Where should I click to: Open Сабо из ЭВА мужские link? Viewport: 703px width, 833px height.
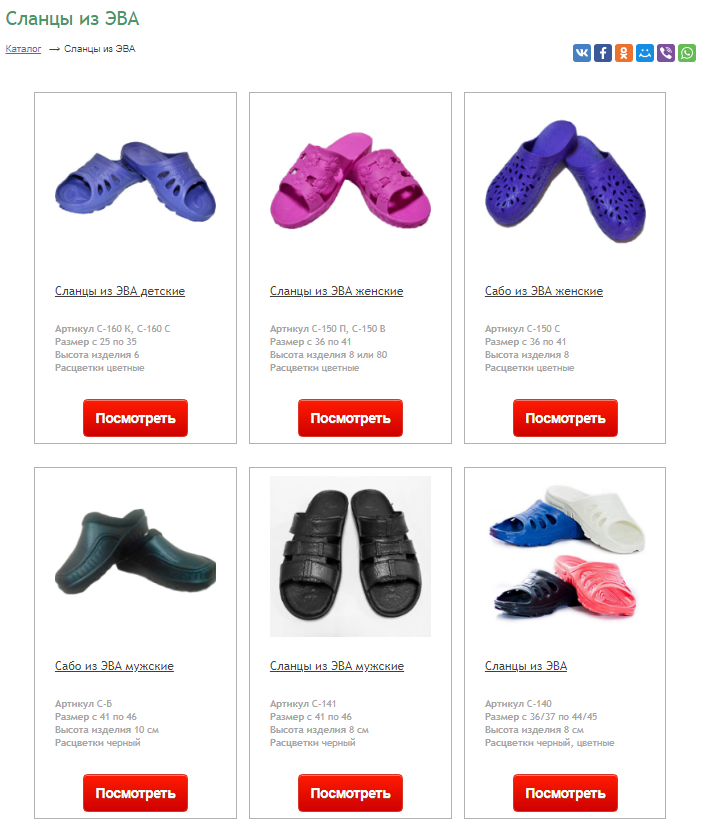point(114,666)
